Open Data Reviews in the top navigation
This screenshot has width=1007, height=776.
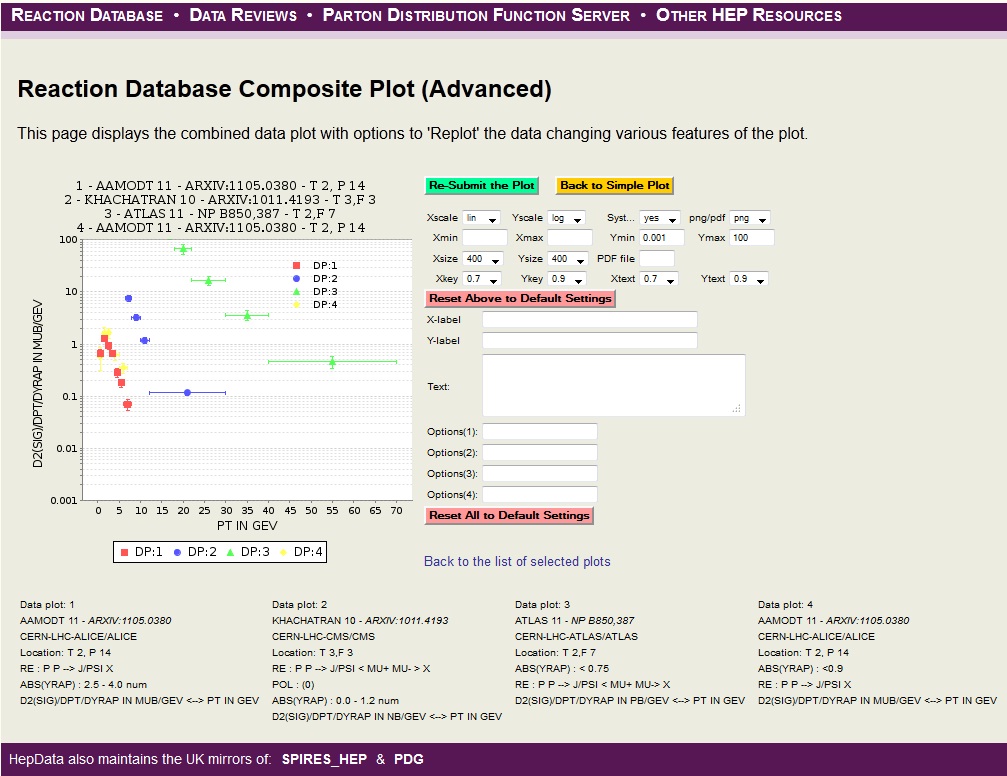pyautogui.click(x=243, y=15)
